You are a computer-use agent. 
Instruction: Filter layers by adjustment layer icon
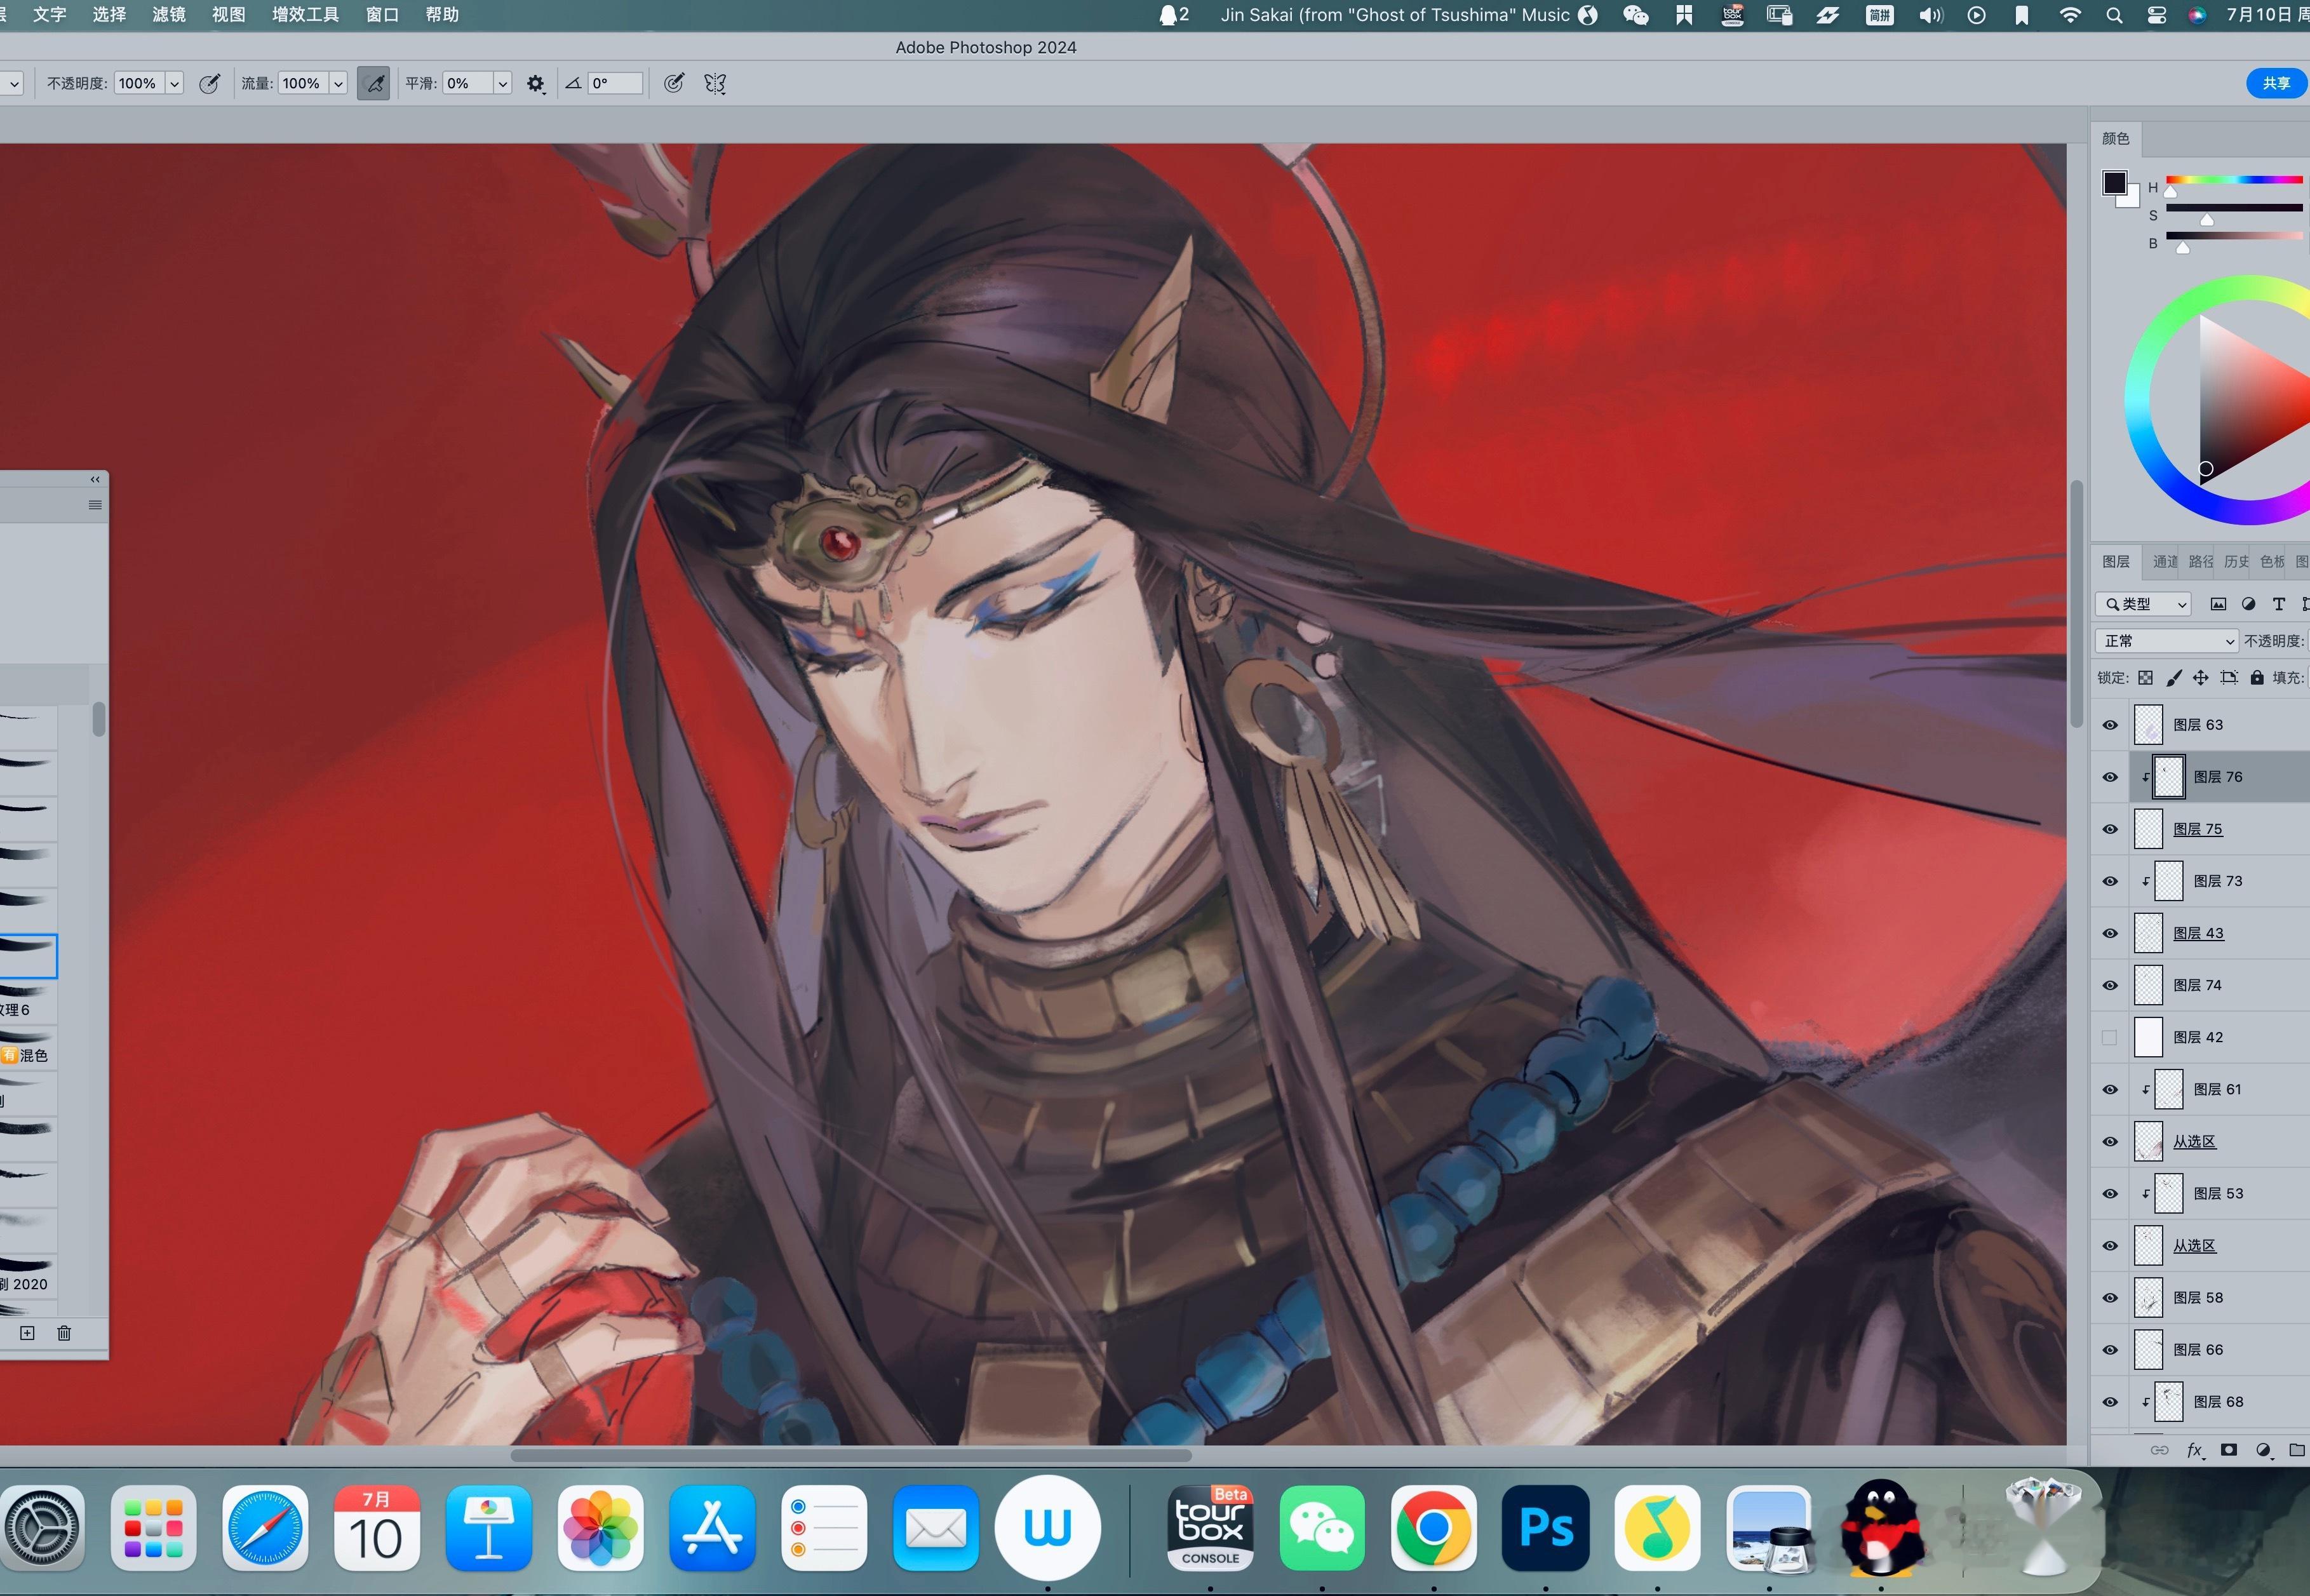(x=2248, y=604)
